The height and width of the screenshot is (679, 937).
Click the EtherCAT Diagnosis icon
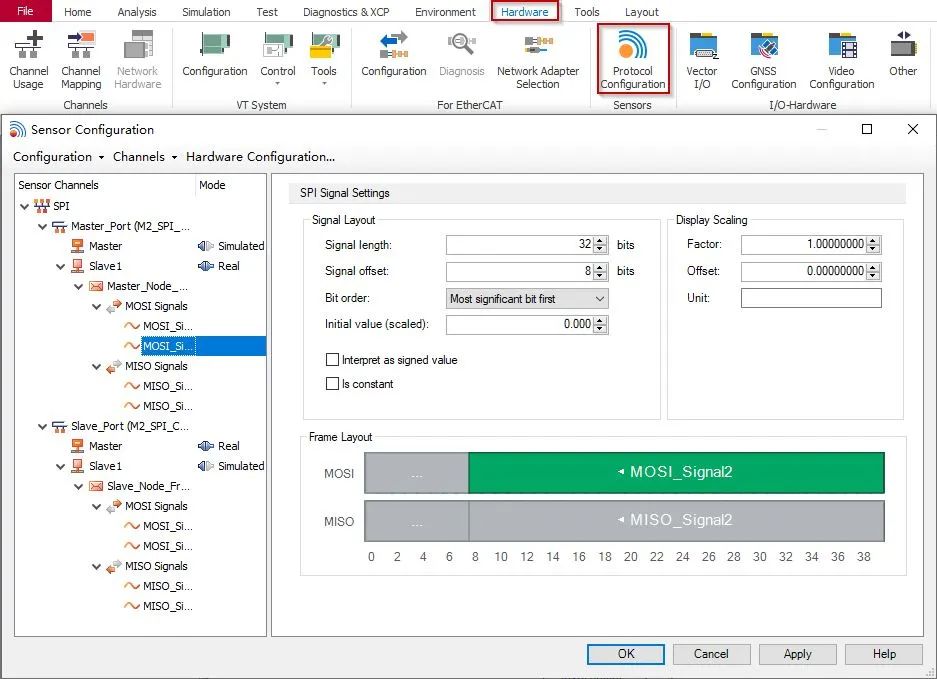pyautogui.click(x=461, y=46)
